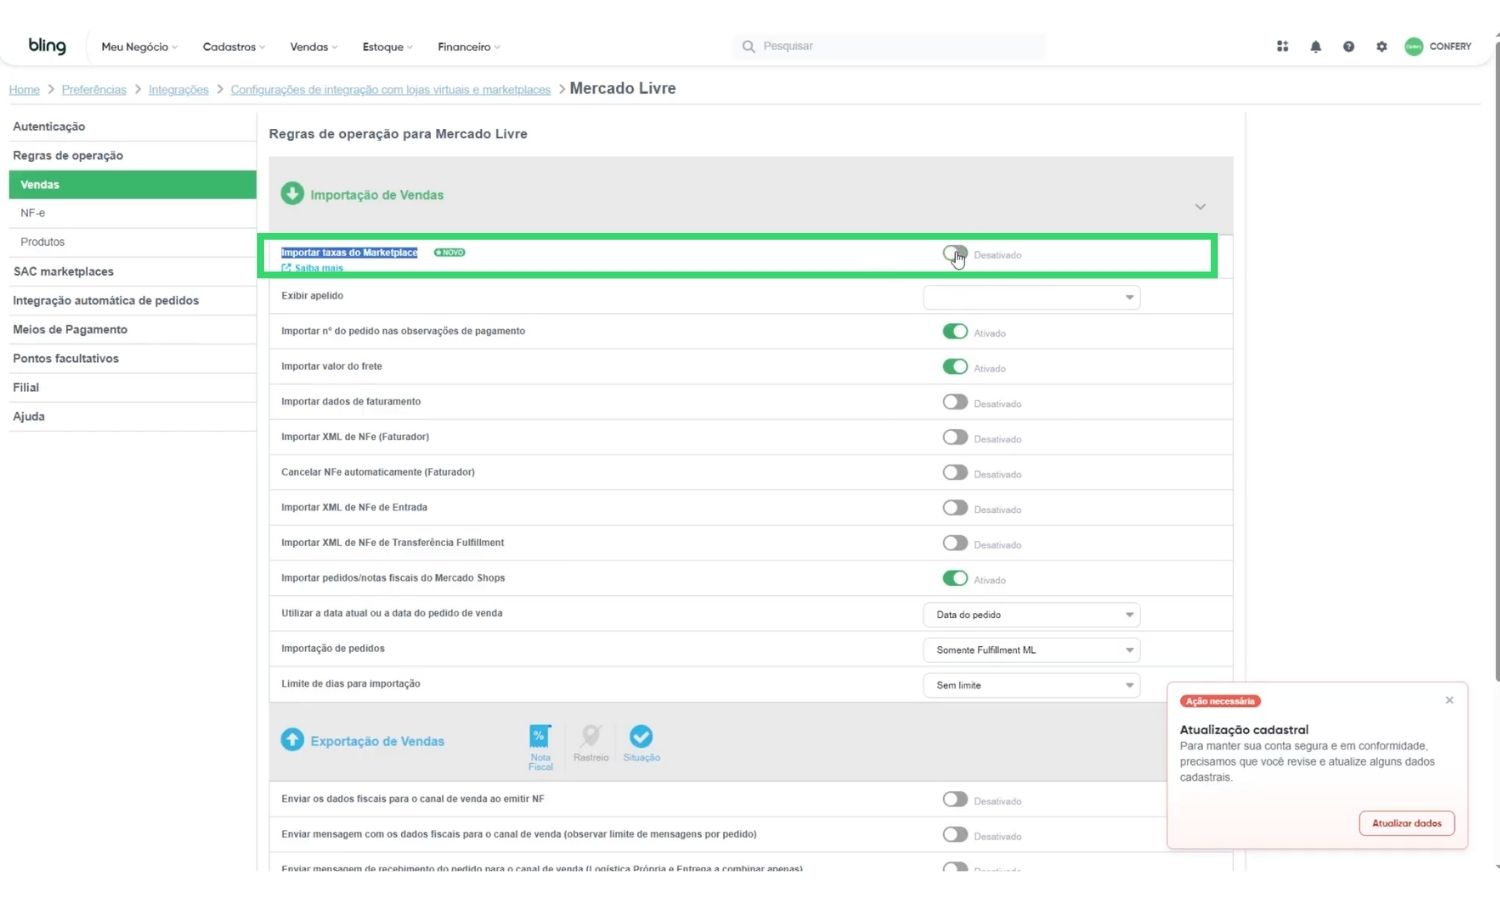Enable Cancelar NFe automaticamente switch

point(955,472)
